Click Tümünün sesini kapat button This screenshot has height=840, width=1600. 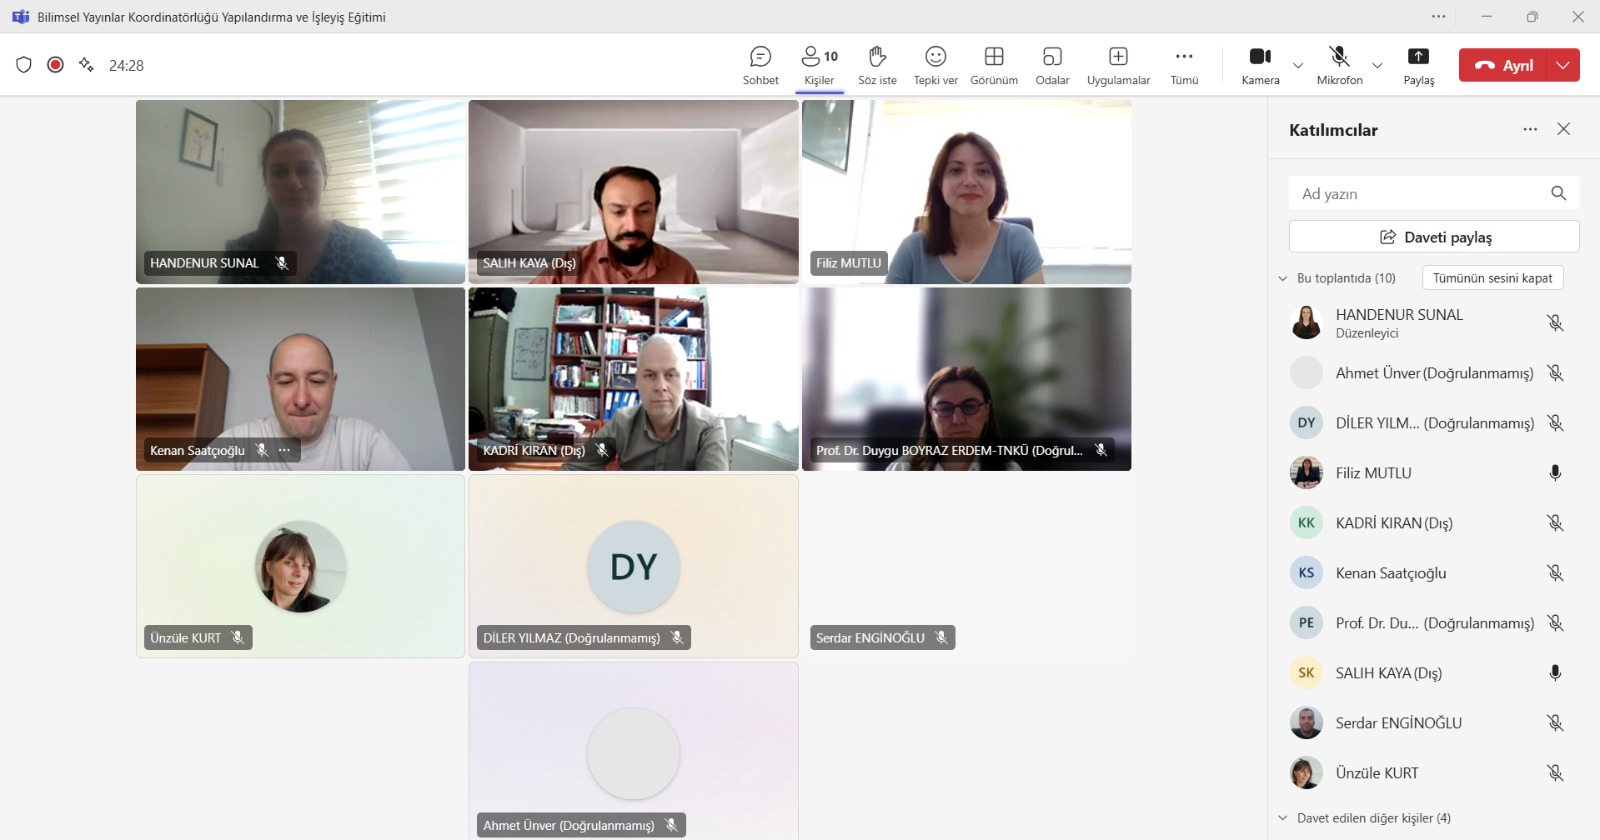tap(1492, 278)
